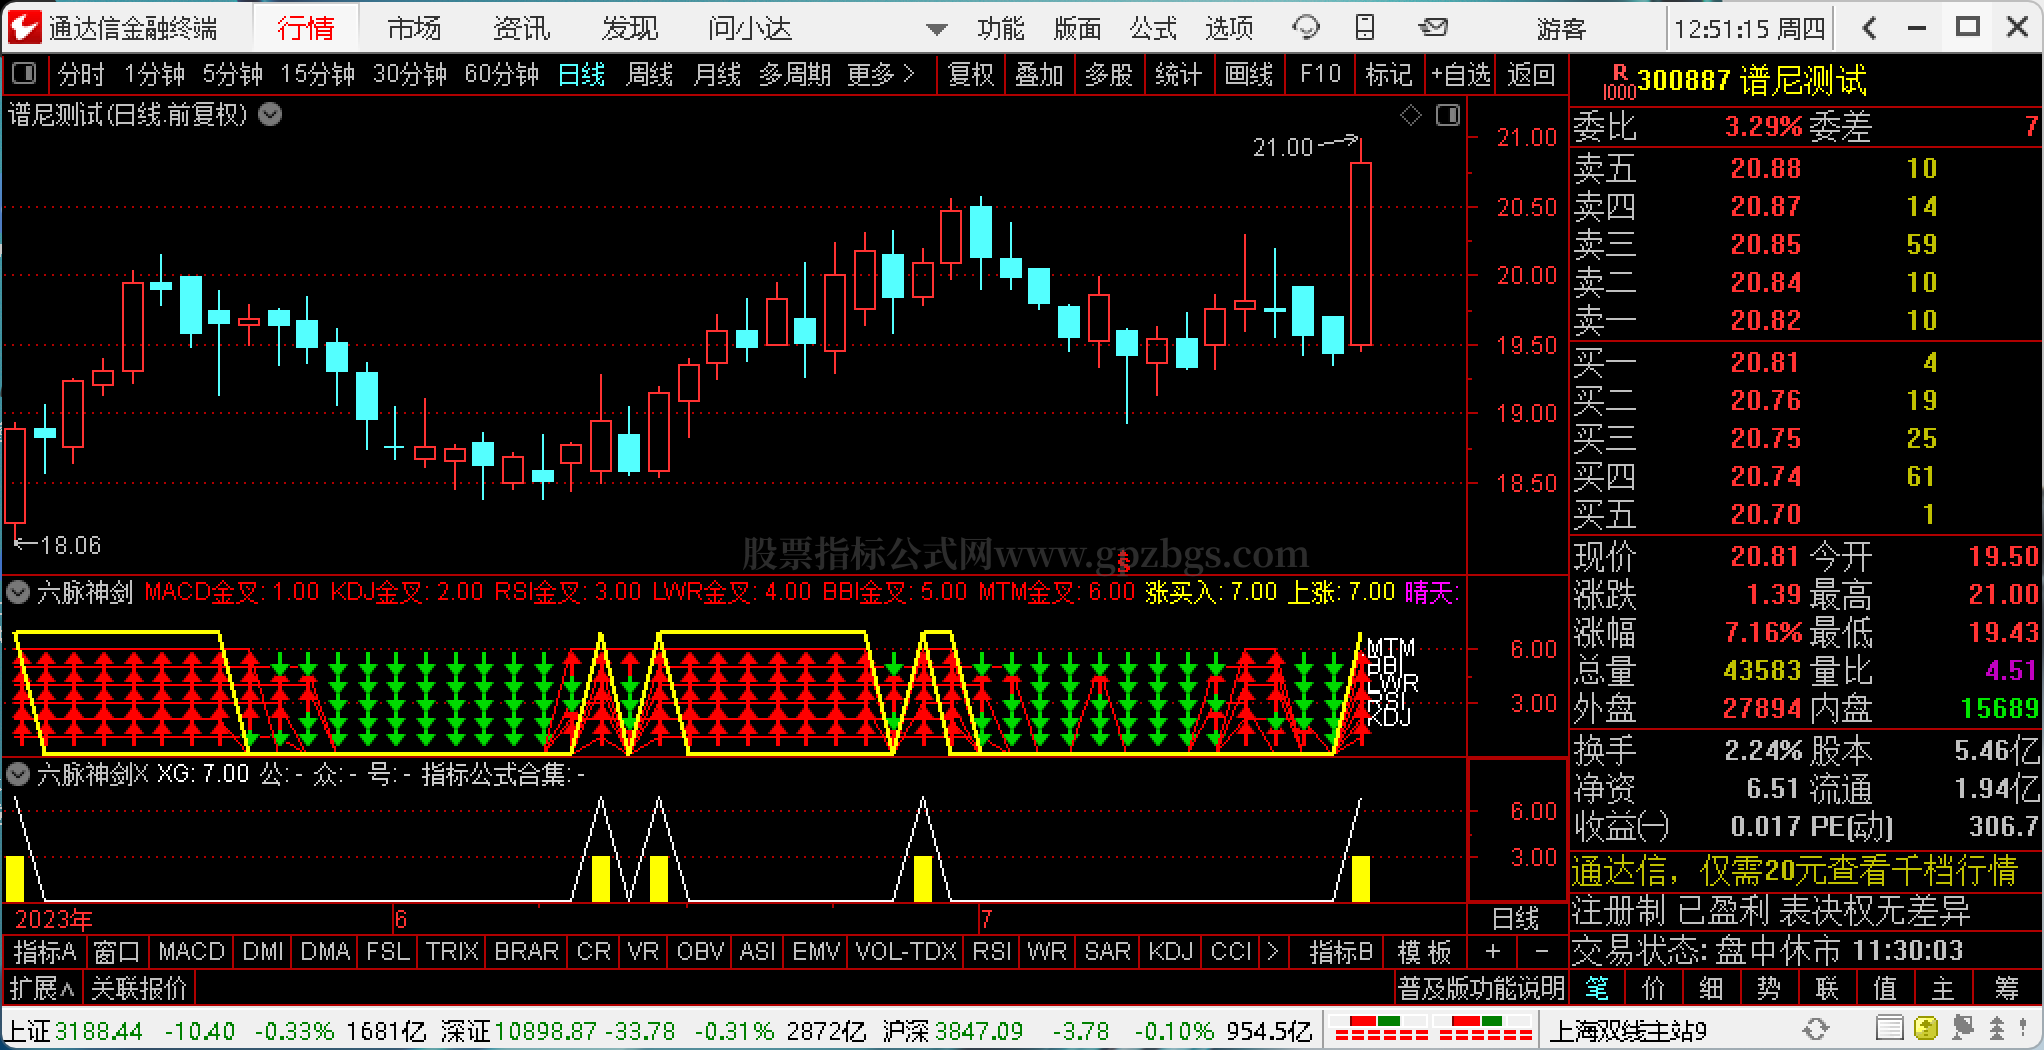Expand the 六脉神剑X indicator settings circle
Viewport: 2044px width, 1050px height.
(18, 774)
